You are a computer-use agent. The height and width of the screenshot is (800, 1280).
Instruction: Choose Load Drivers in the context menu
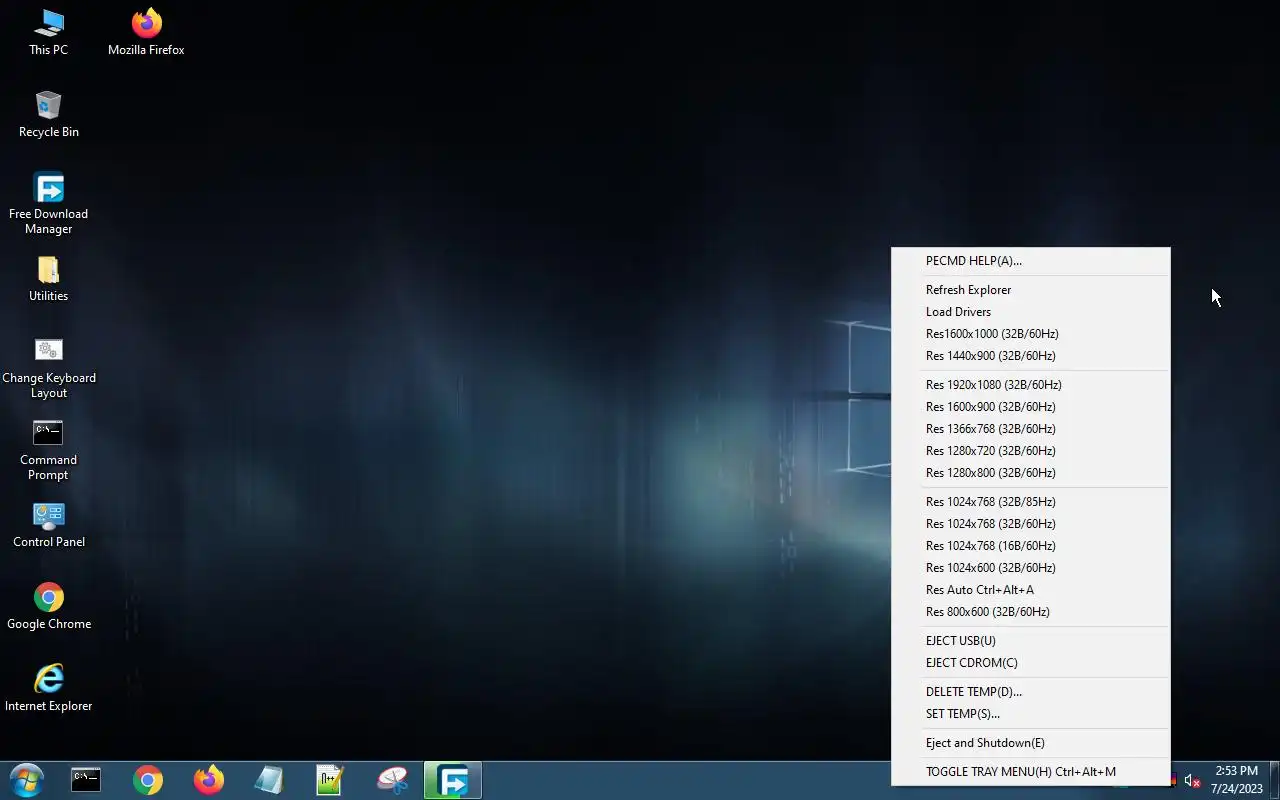pyautogui.click(x=1031, y=312)
